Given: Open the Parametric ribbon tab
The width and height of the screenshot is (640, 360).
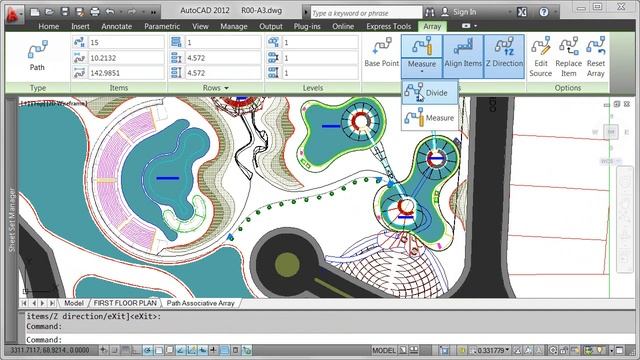Looking at the screenshot, I should (162, 27).
